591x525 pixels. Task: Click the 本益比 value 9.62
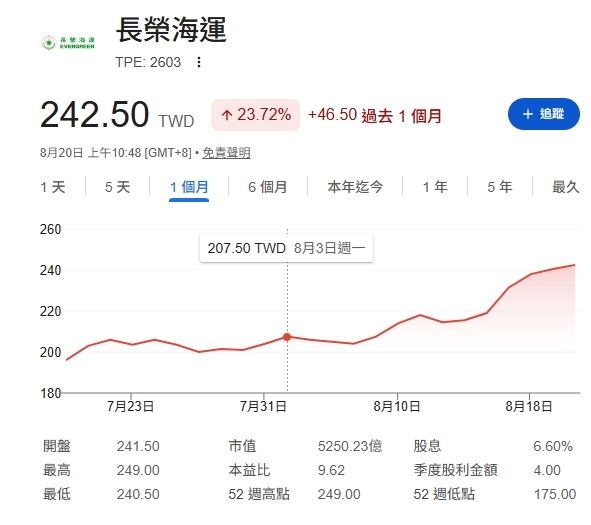click(x=331, y=470)
